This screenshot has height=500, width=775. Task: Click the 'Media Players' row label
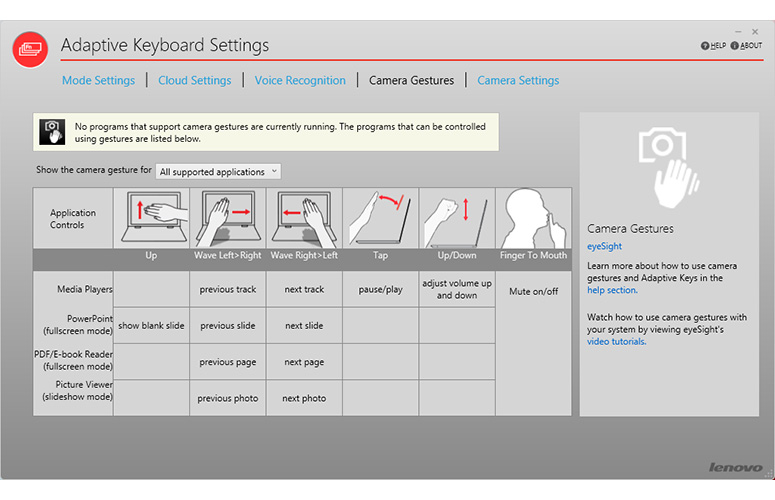click(x=85, y=289)
